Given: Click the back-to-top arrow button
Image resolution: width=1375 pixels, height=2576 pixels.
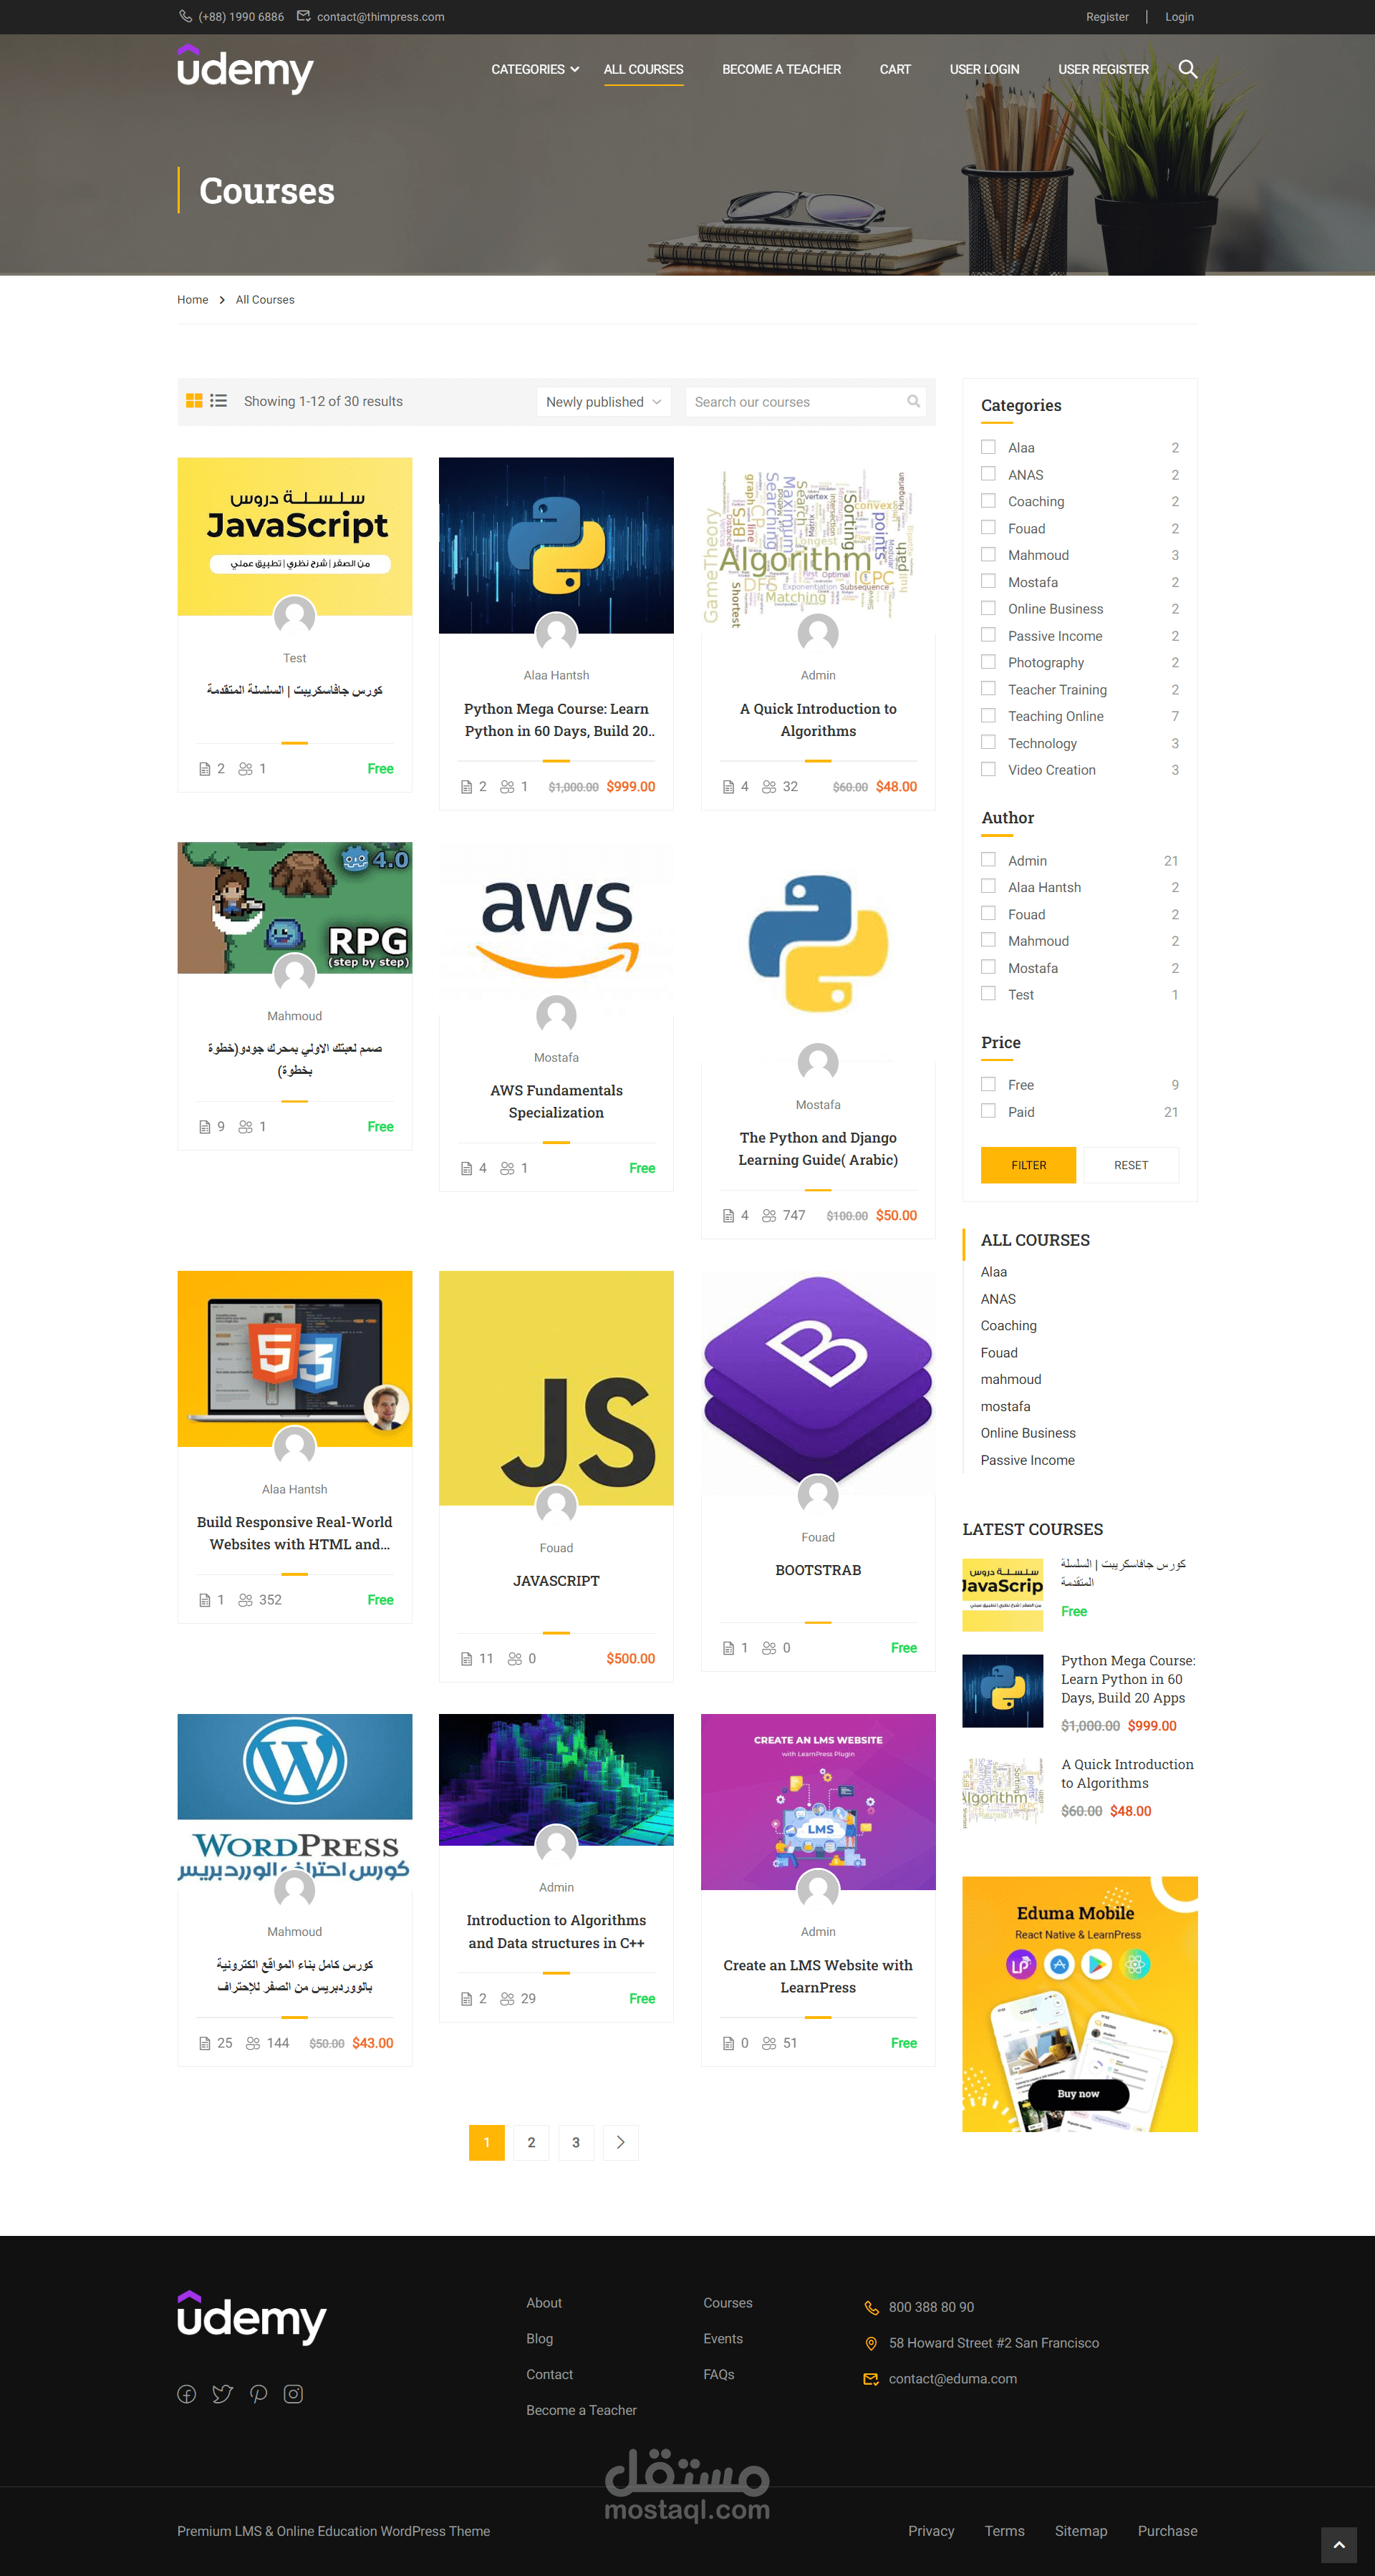Looking at the screenshot, I should pos(1338,2545).
